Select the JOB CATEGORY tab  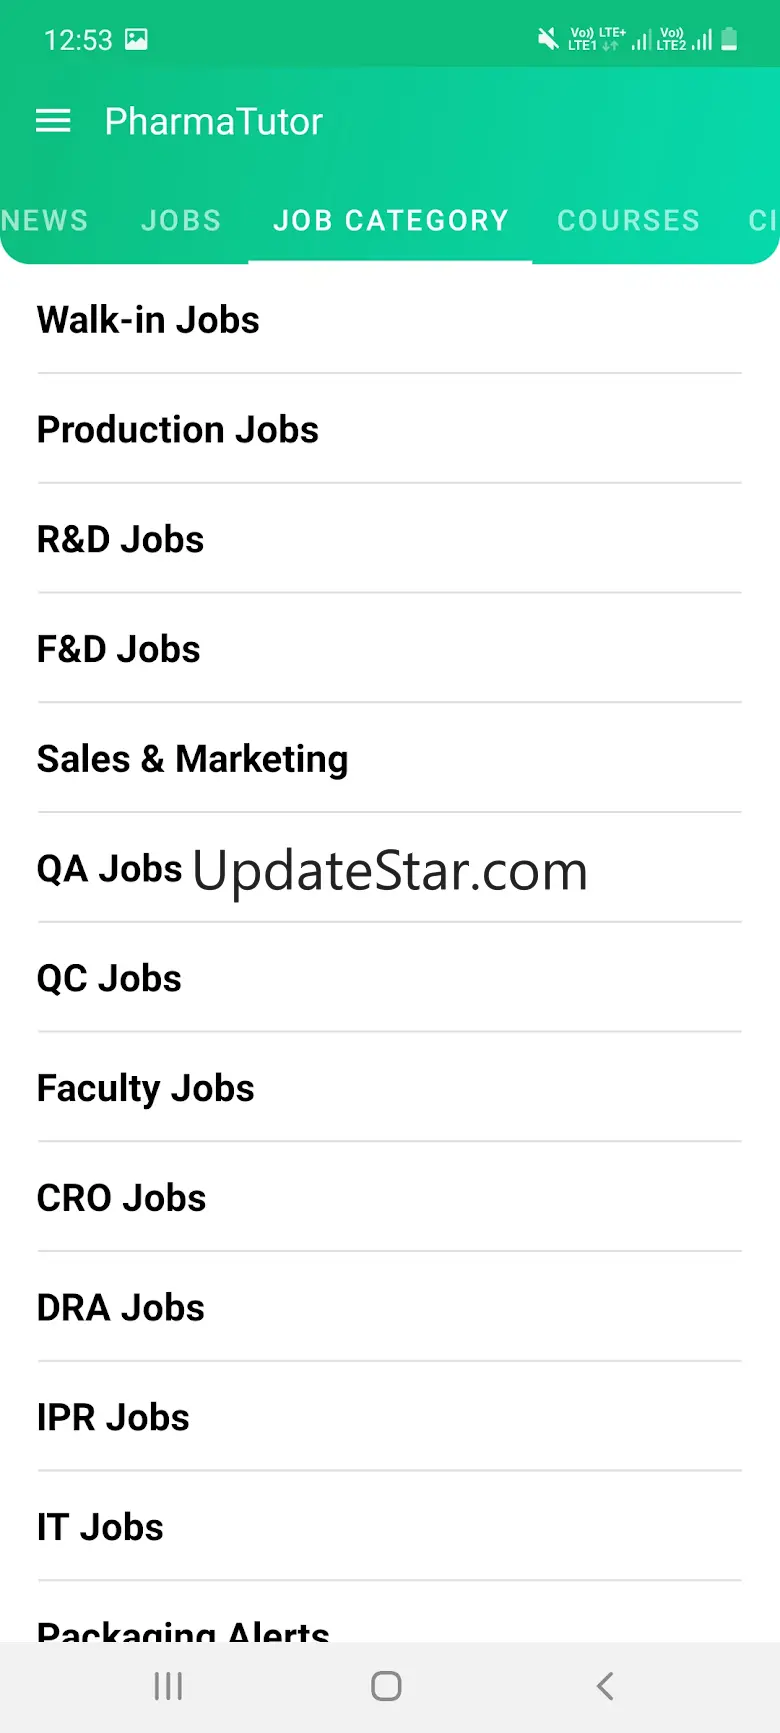click(391, 220)
